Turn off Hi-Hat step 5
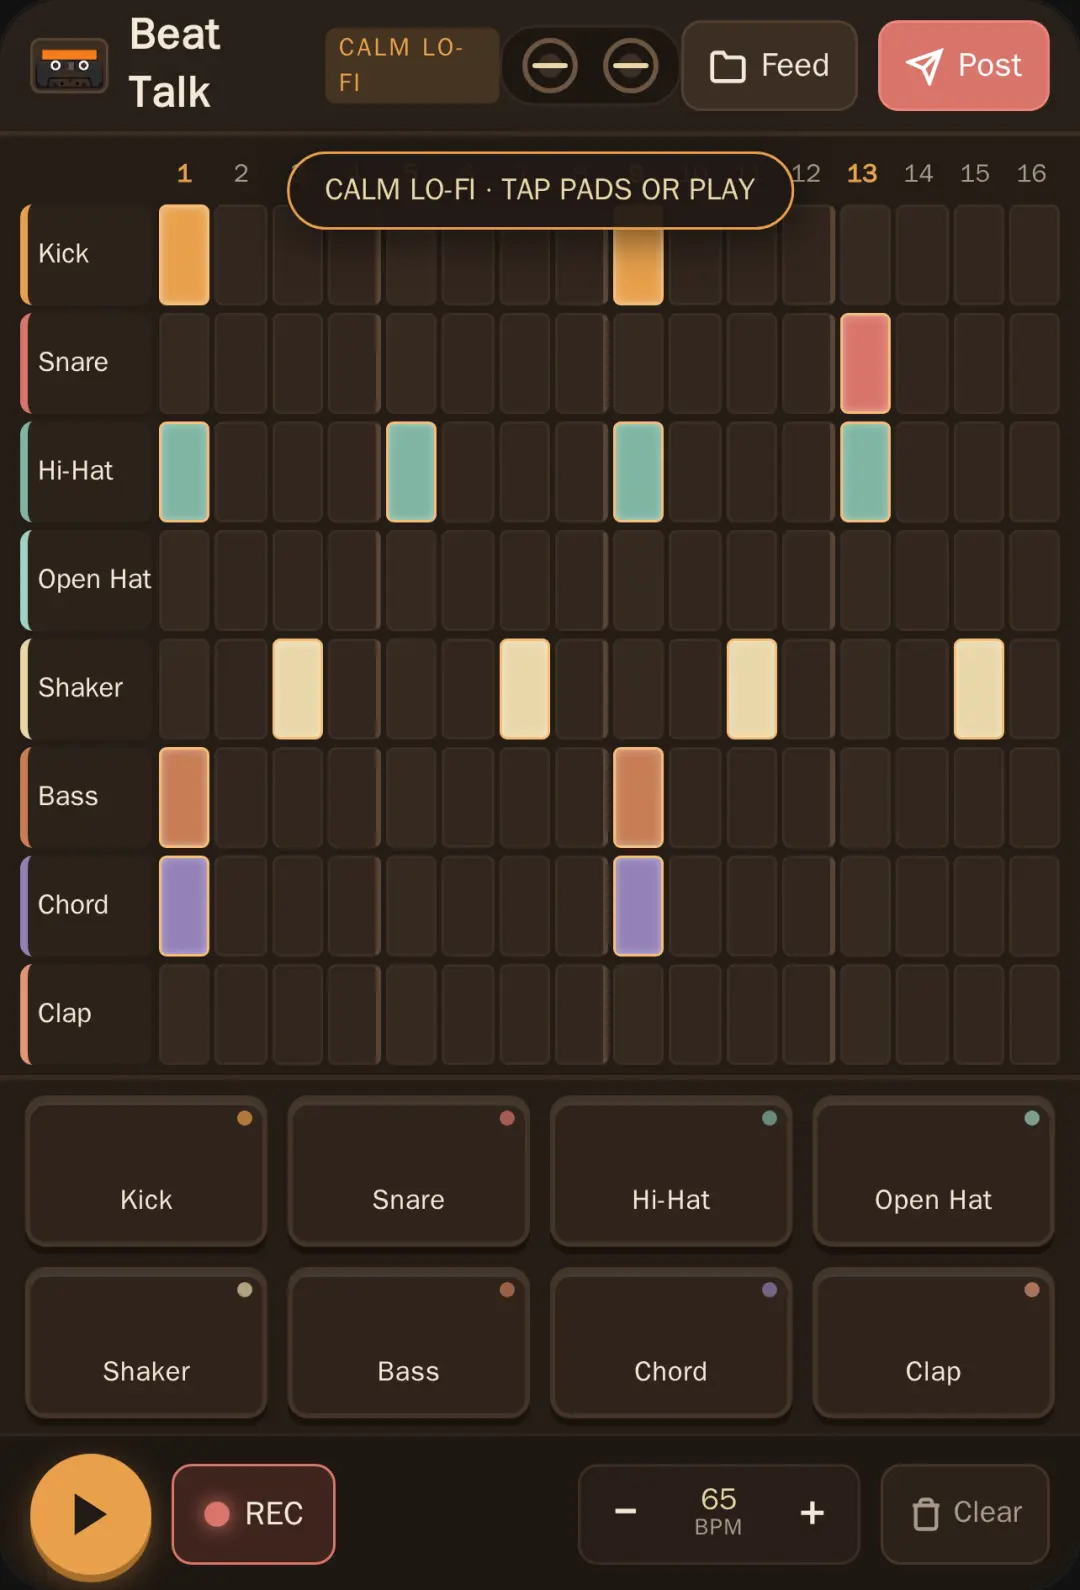This screenshot has width=1080, height=1590. 411,472
